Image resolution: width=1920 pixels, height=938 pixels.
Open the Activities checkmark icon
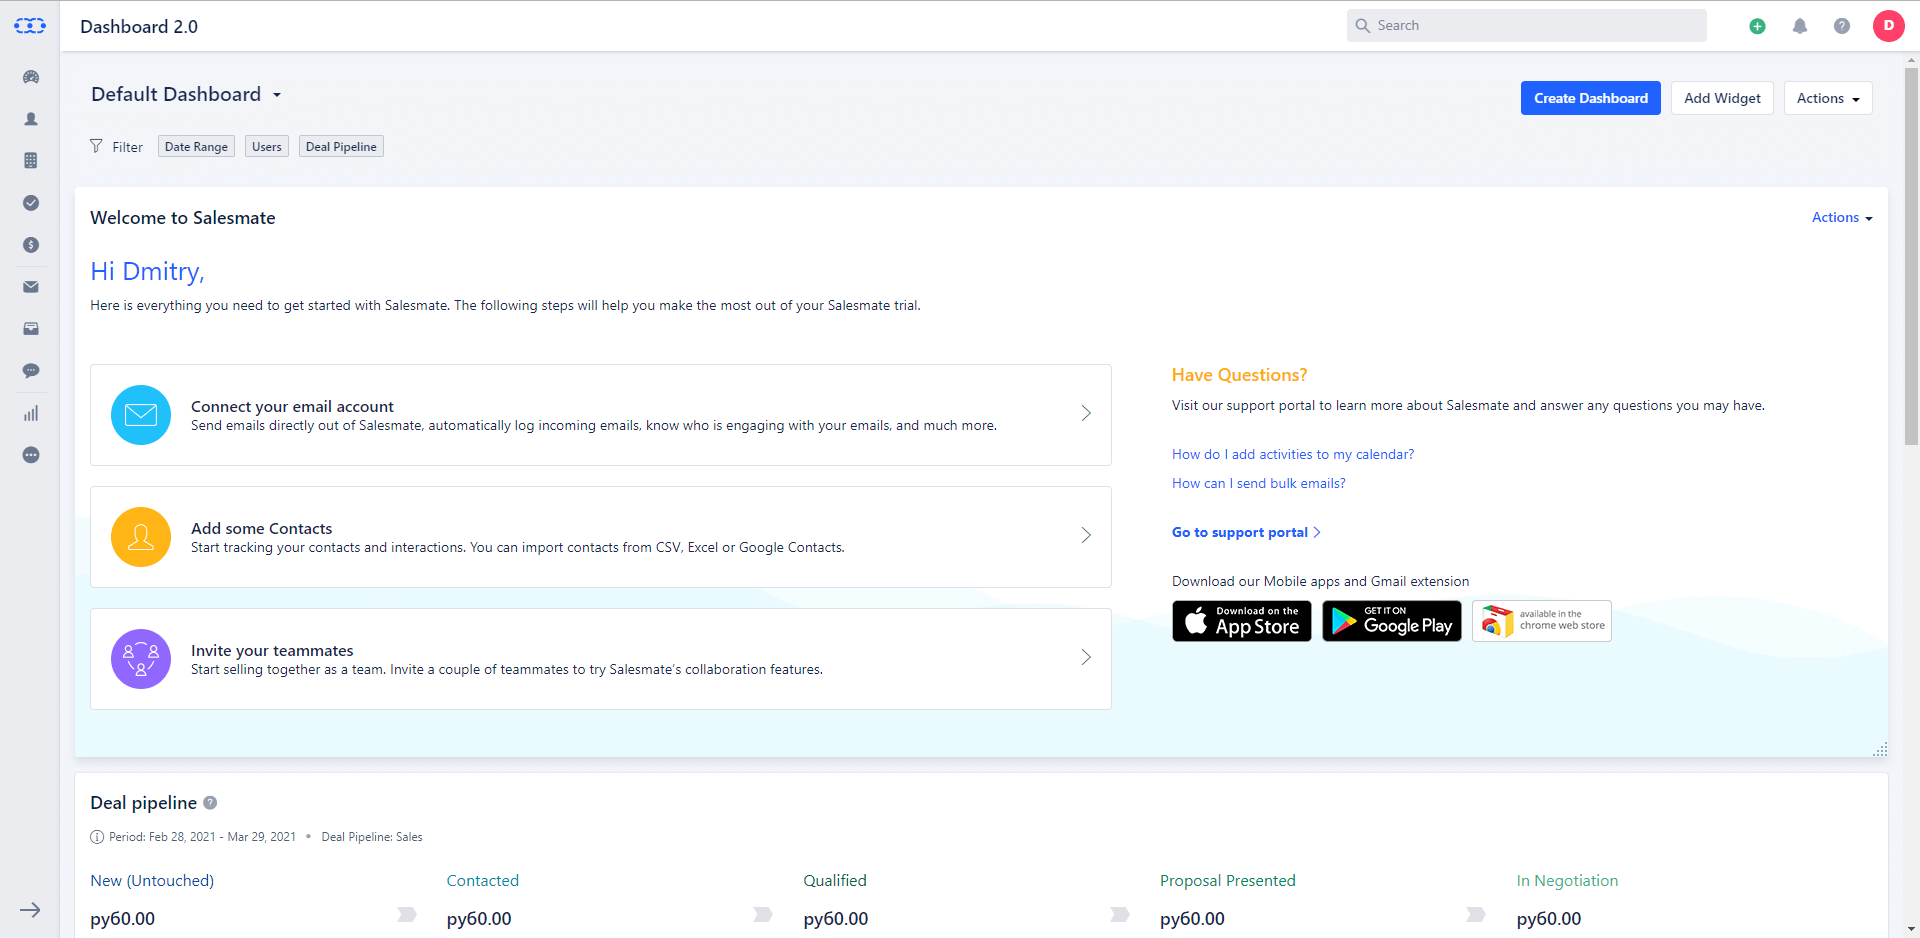(x=31, y=203)
